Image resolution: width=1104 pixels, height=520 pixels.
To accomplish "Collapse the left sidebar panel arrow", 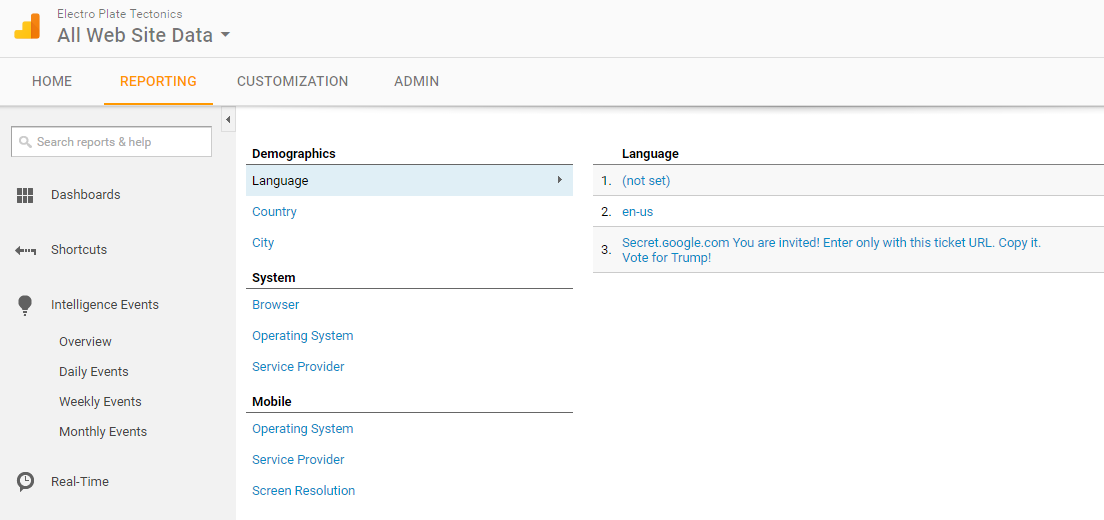I will pyautogui.click(x=228, y=120).
